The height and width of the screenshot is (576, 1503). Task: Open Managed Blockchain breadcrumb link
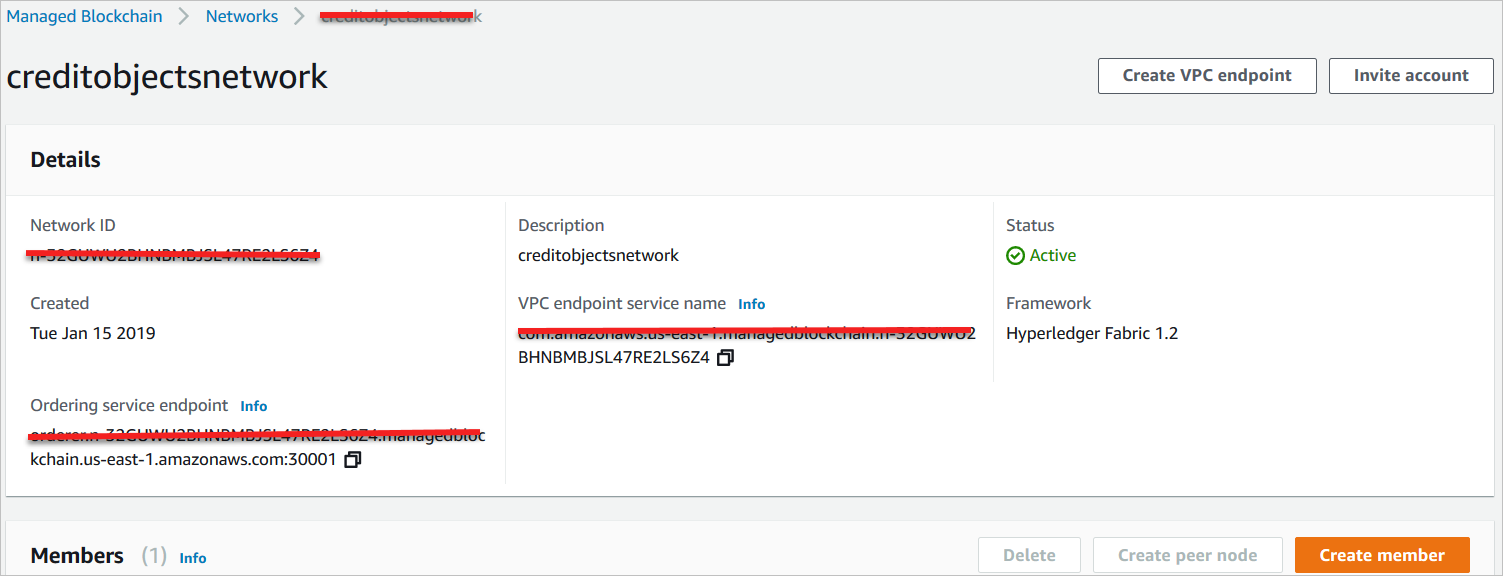click(84, 16)
